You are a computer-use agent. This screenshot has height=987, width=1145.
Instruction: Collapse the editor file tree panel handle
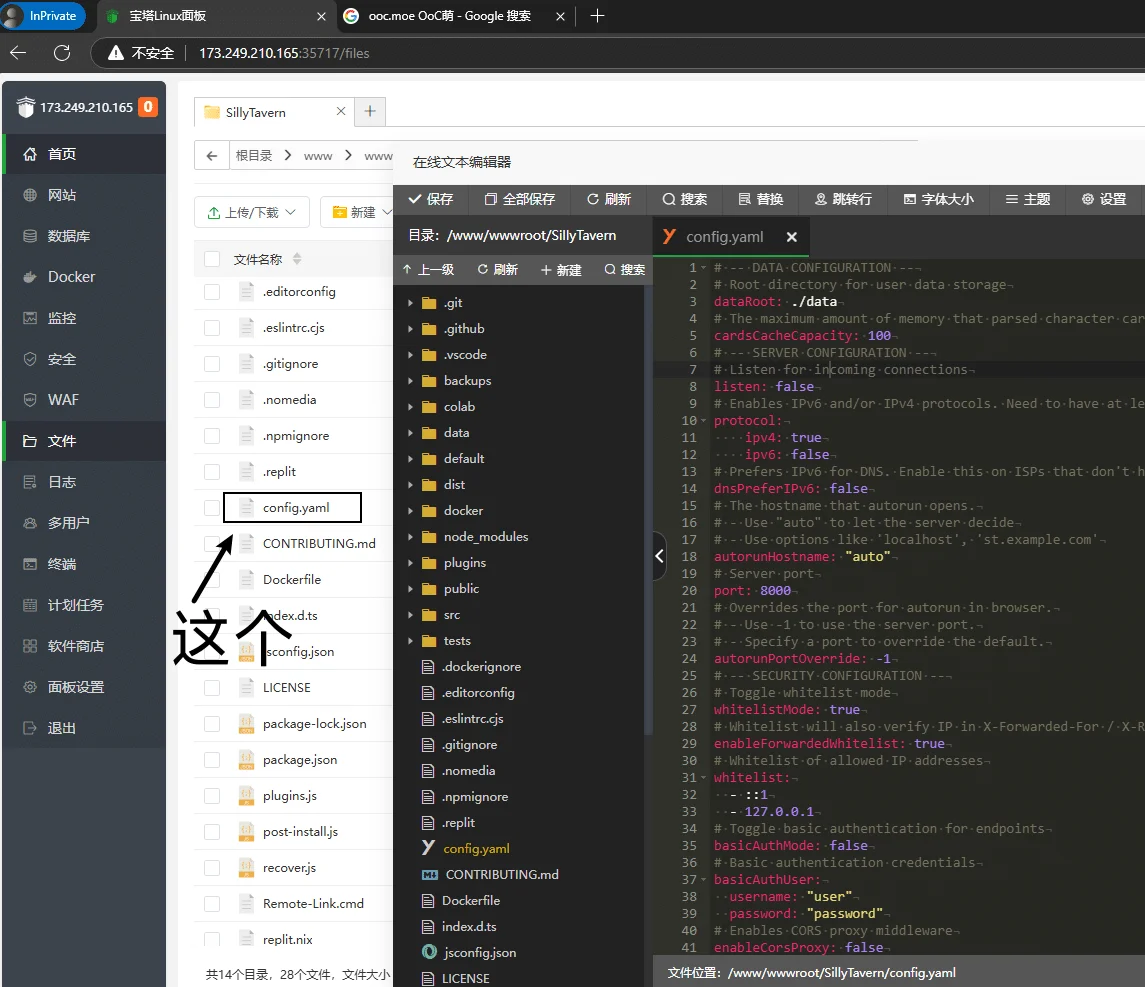[x=659, y=557]
